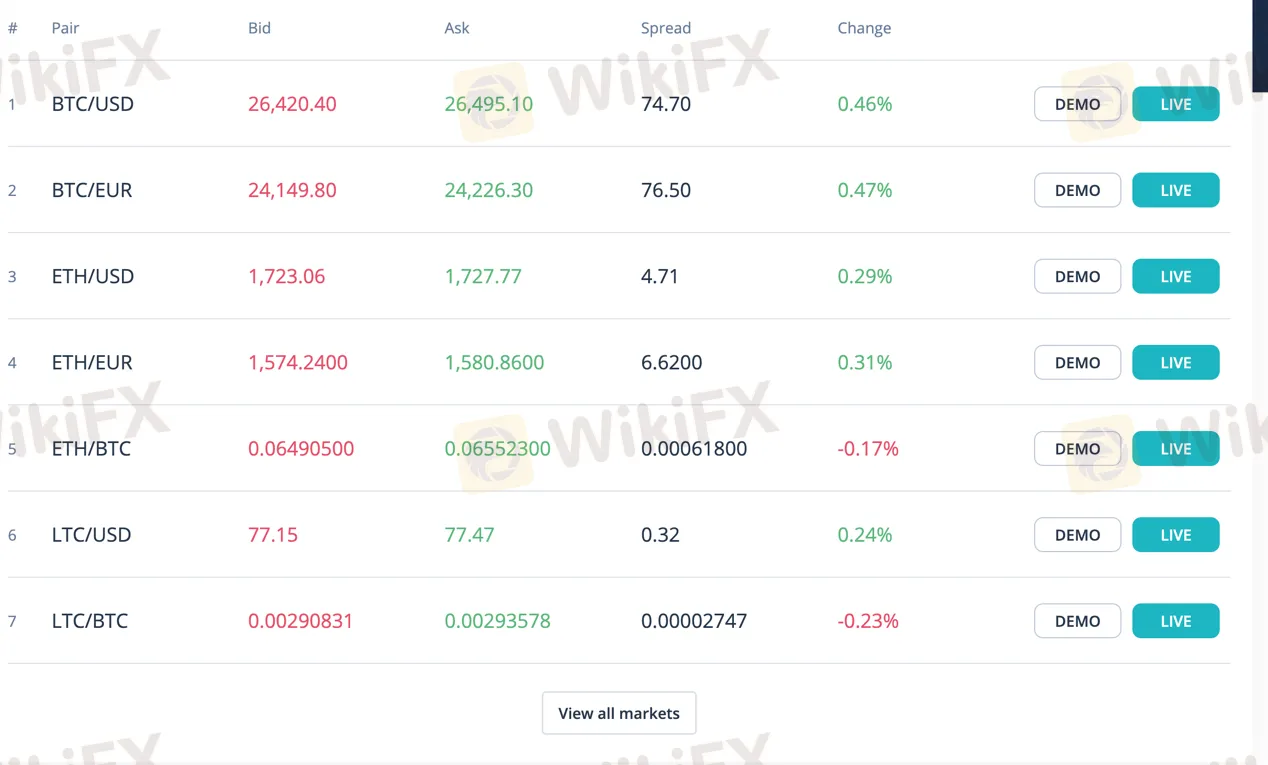
Task: Click bid price 24,149.80
Action: [292, 190]
